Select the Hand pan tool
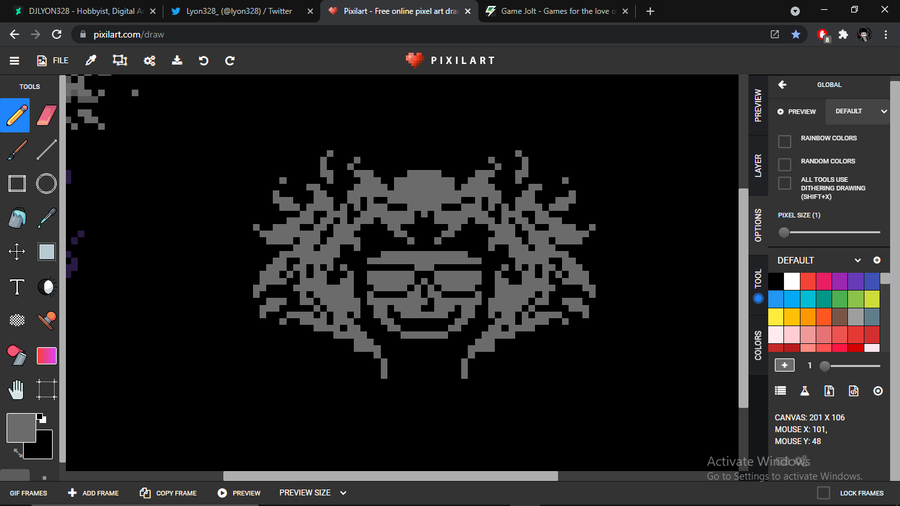The height and width of the screenshot is (506, 900). coord(17,390)
